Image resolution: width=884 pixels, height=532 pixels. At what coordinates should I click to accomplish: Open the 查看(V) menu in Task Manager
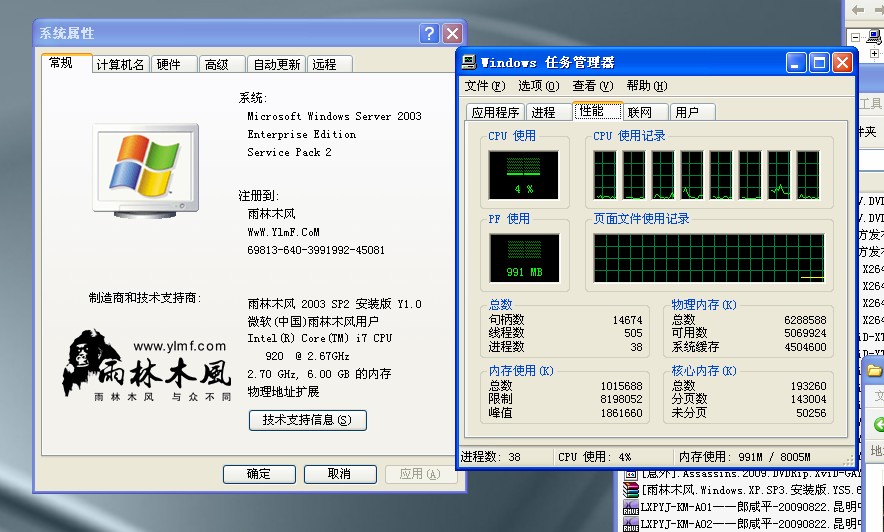click(x=593, y=86)
